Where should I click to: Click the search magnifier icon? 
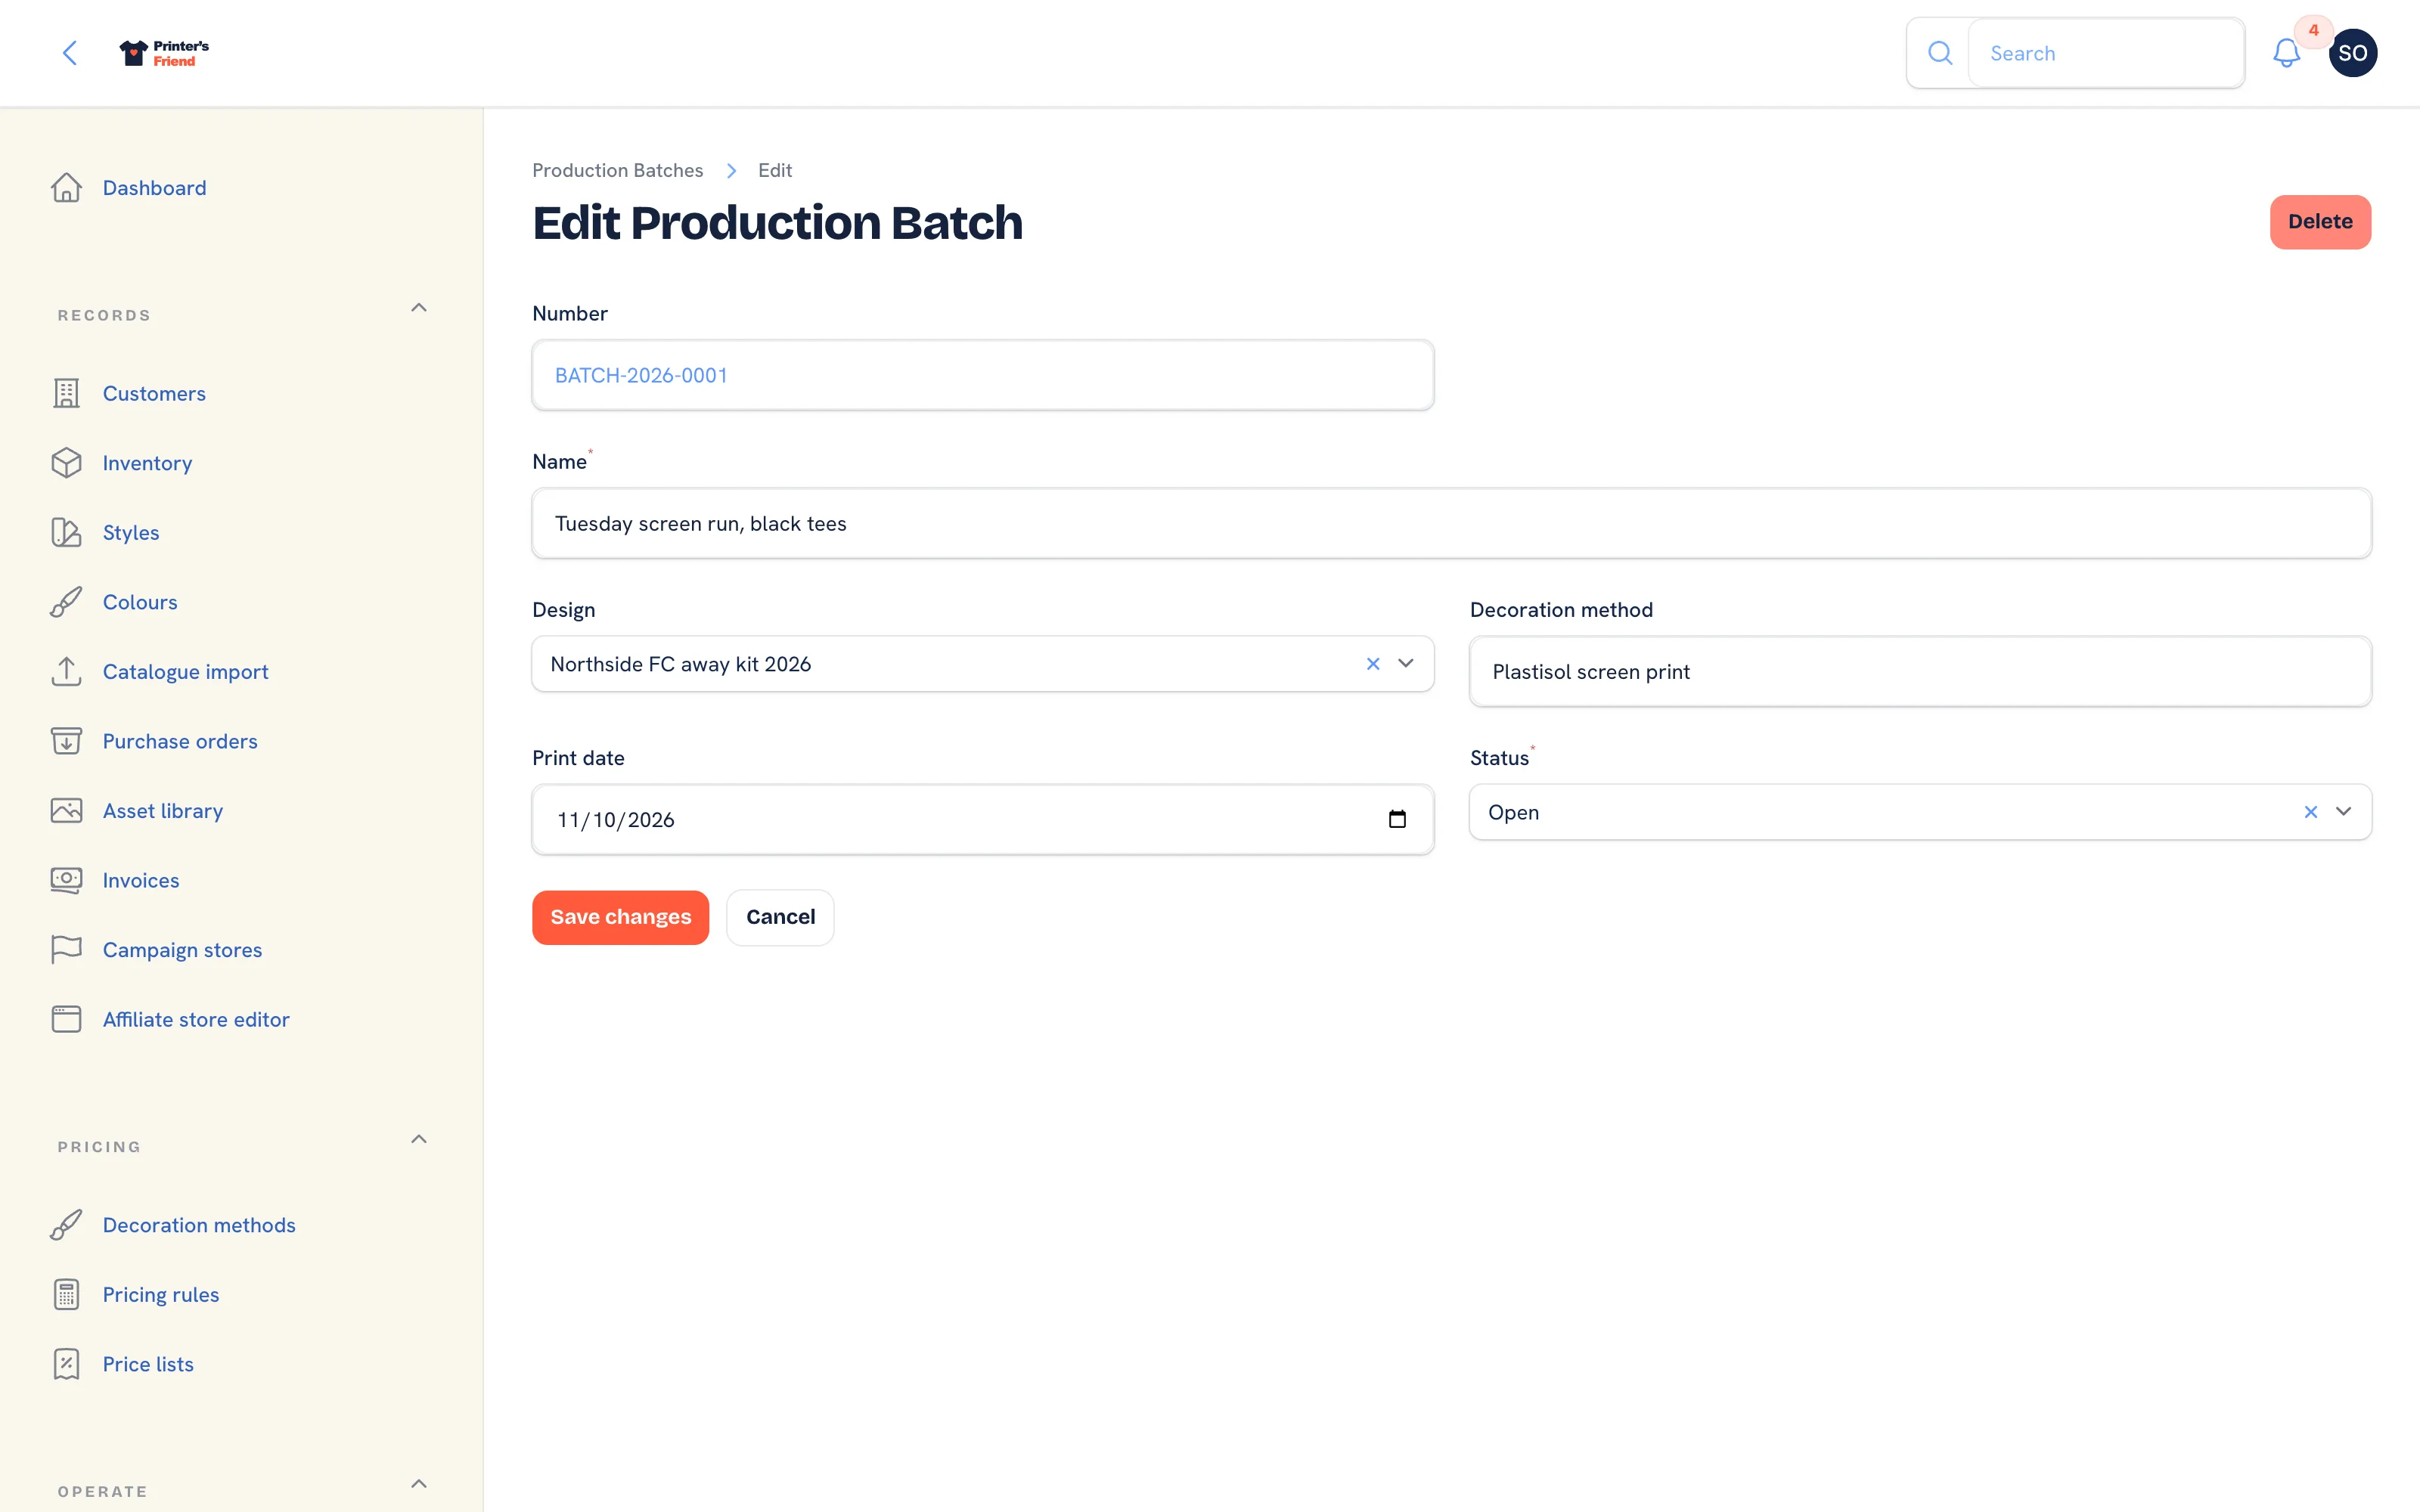pyautogui.click(x=1940, y=53)
